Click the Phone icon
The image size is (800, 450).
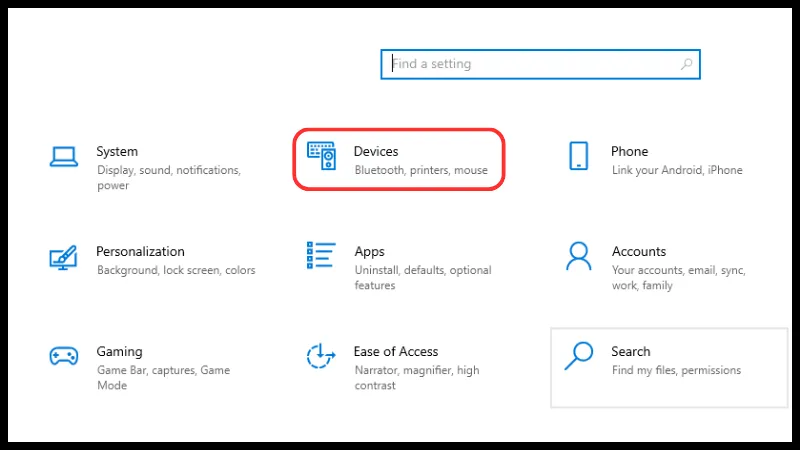[x=578, y=156]
